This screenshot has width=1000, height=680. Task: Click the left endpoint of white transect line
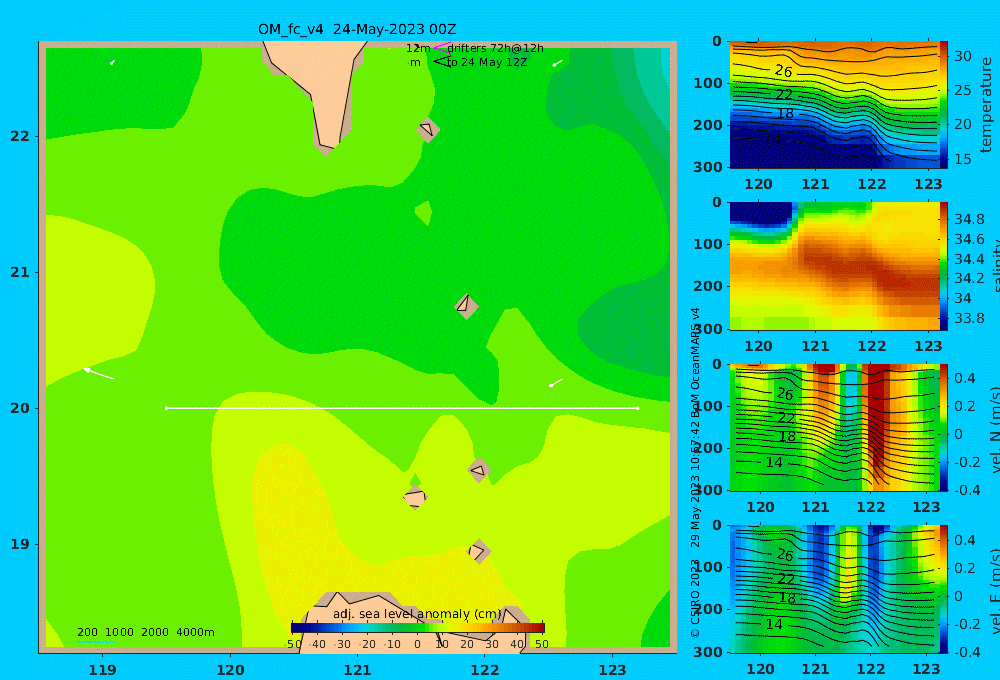click(166, 408)
